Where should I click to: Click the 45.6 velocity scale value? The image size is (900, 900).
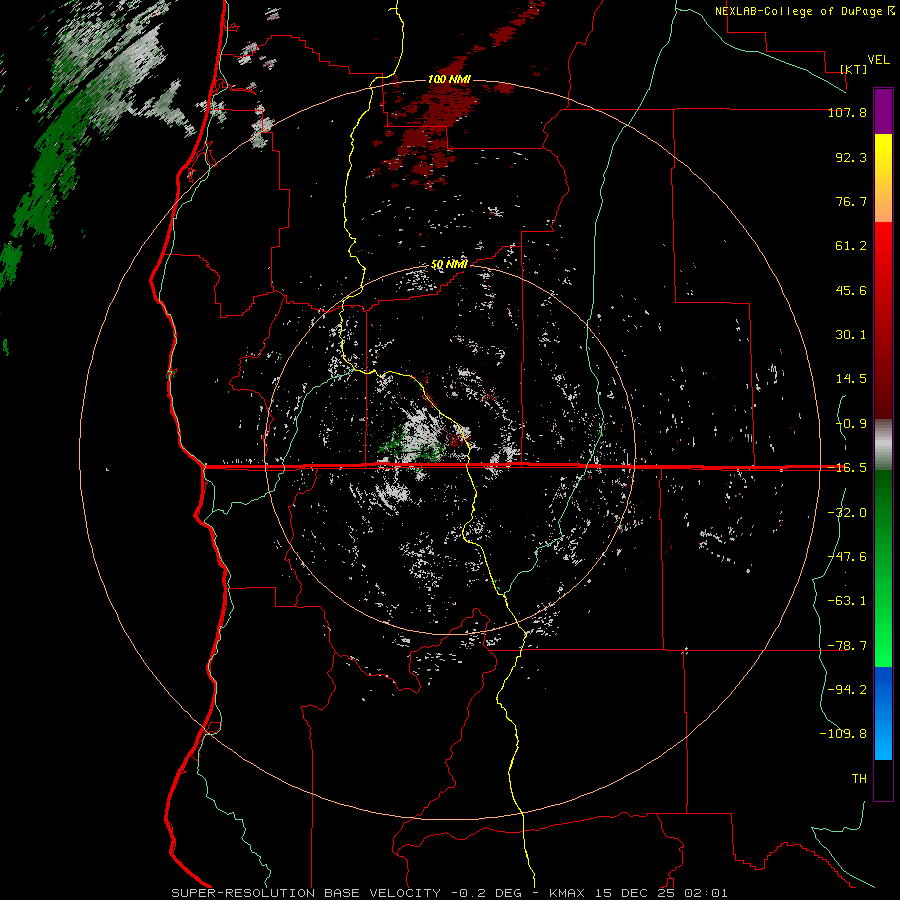[851, 290]
